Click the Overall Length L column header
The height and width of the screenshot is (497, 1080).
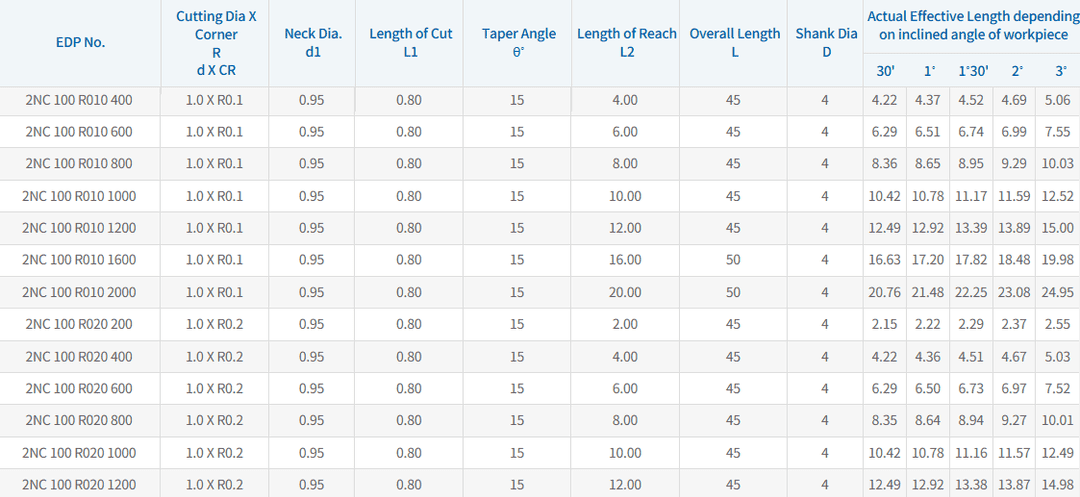pos(734,42)
